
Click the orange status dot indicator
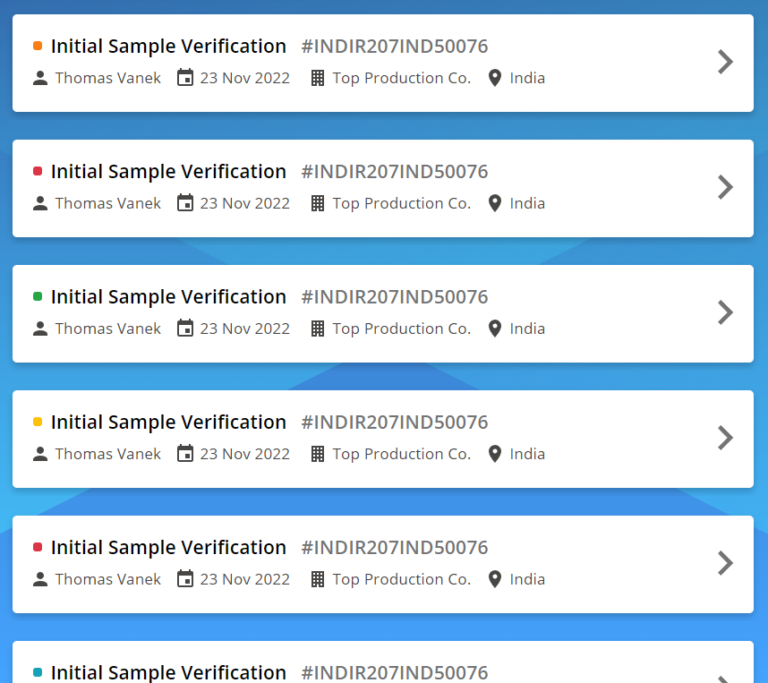click(38, 46)
